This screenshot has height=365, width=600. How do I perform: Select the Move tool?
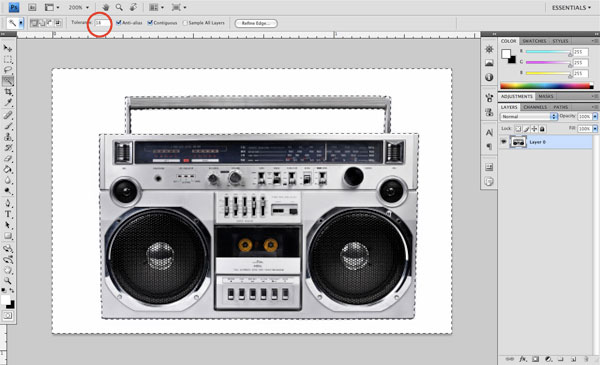(x=8, y=48)
